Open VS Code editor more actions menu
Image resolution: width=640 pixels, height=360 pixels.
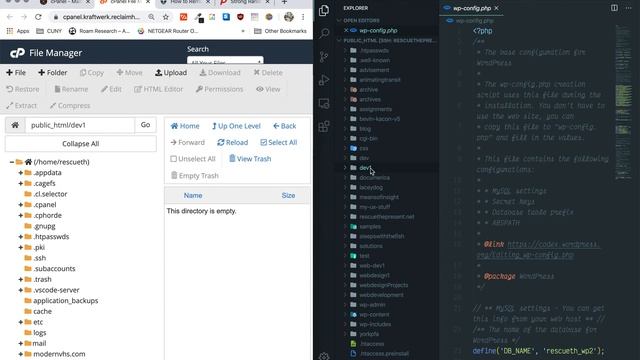(x=629, y=8)
